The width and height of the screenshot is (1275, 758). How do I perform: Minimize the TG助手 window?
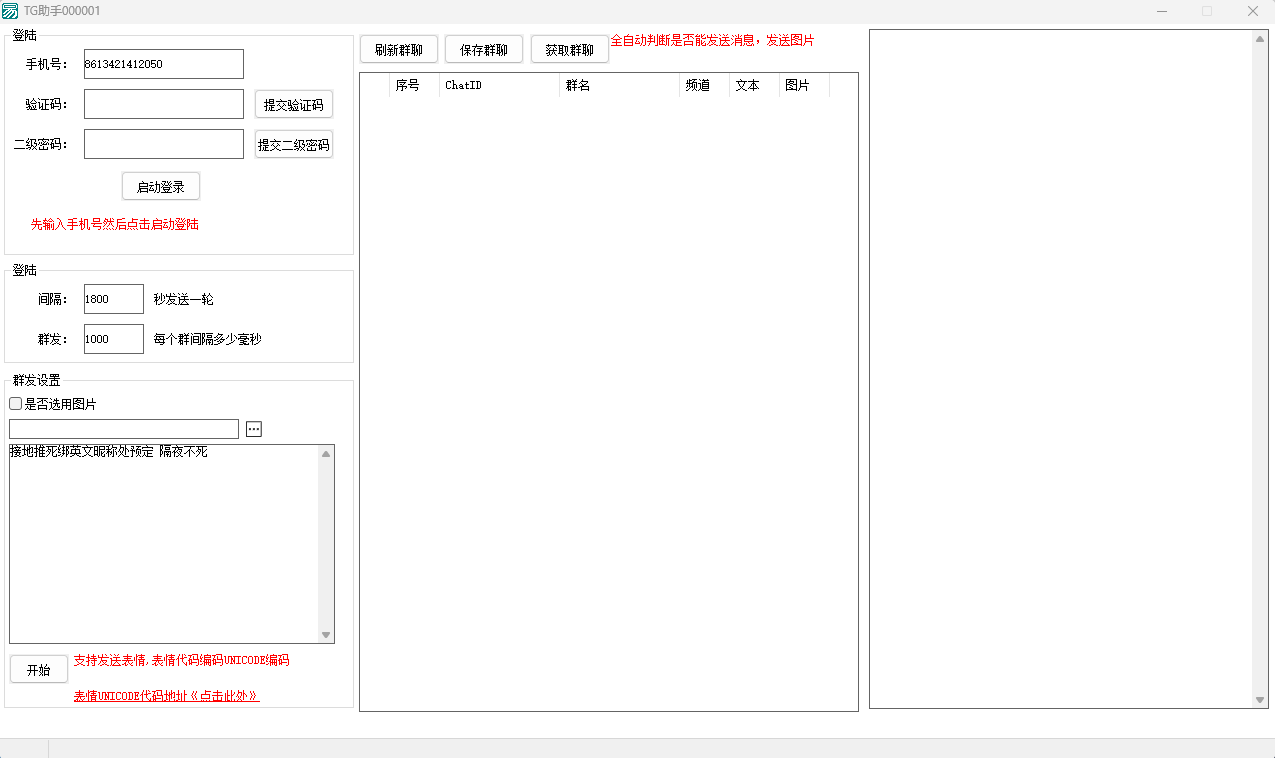click(x=1161, y=11)
